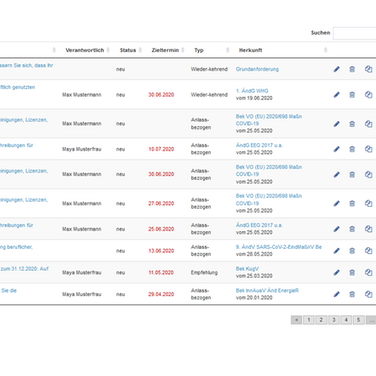Trash the row due 25.06.2020
This screenshot has width=376, height=376.
pyautogui.click(x=352, y=229)
